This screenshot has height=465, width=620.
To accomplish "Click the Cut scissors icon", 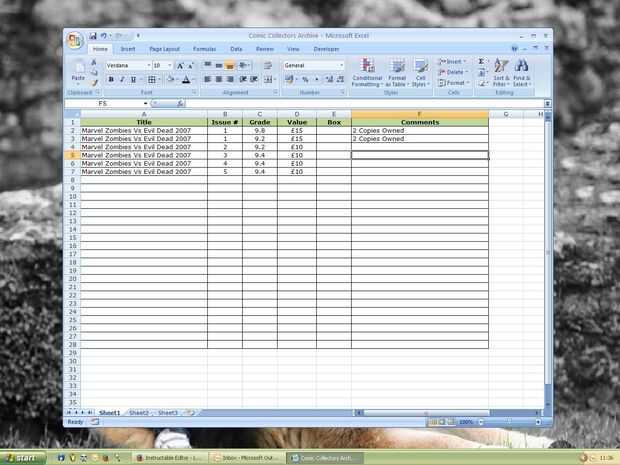I will (x=94, y=62).
